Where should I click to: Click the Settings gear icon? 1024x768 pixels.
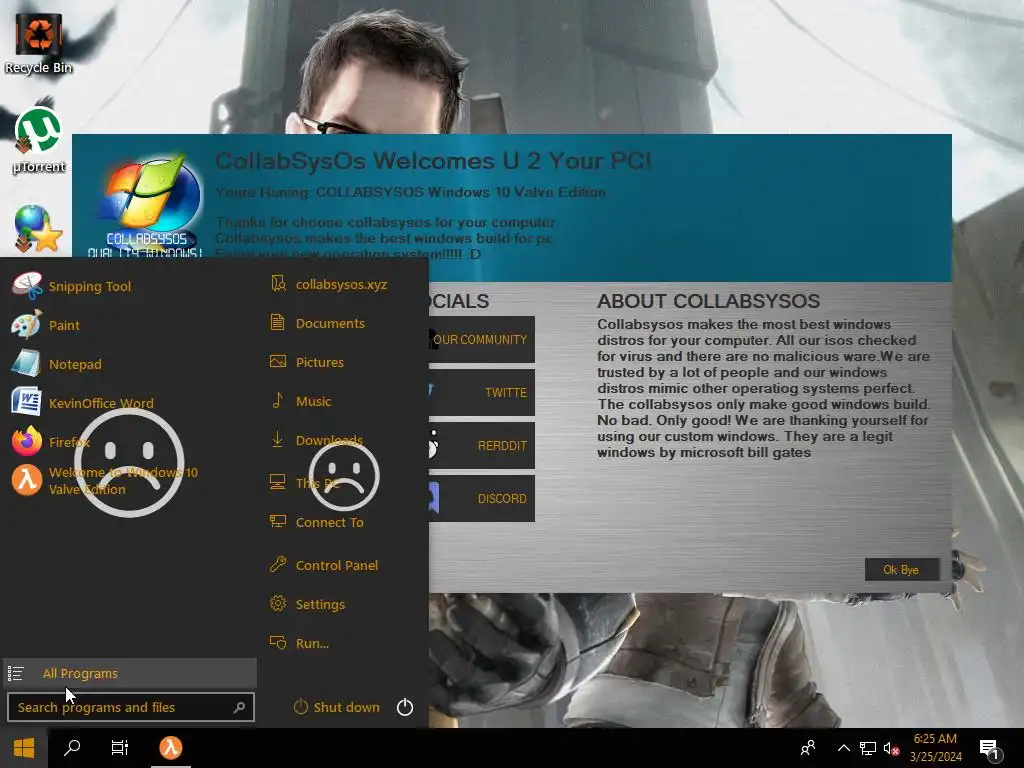click(x=278, y=603)
